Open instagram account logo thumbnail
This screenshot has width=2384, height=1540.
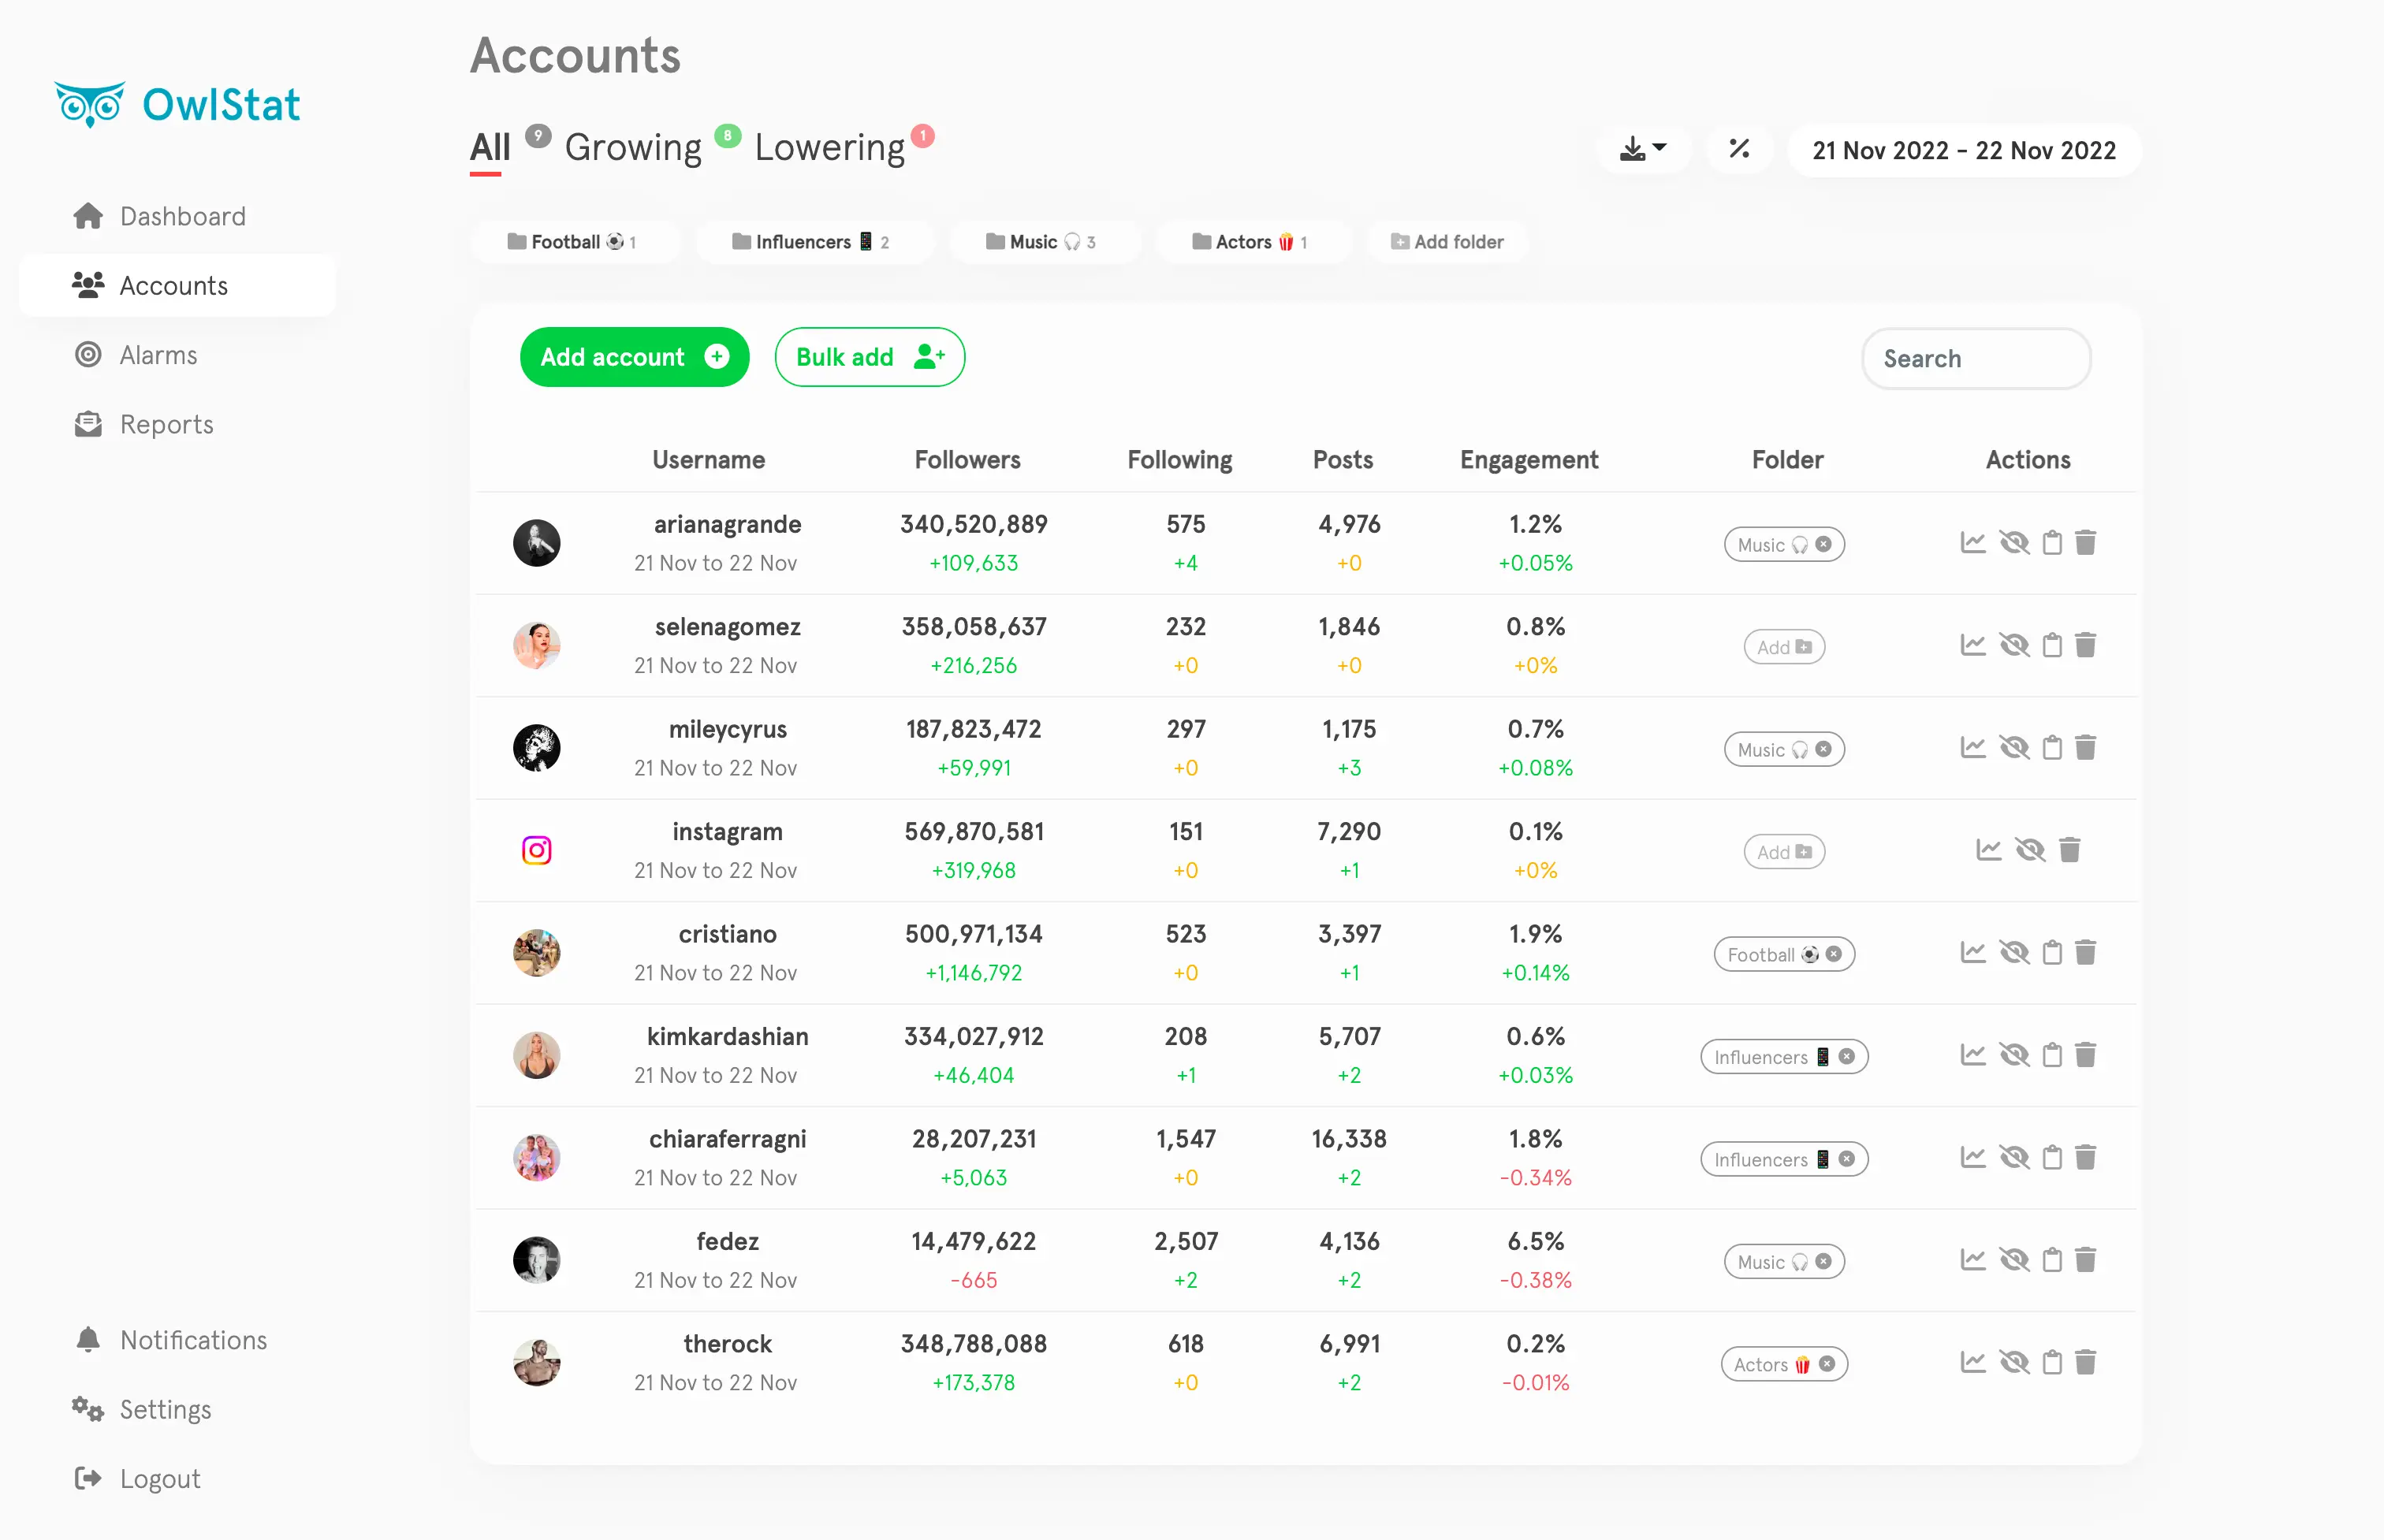click(x=537, y=850)
